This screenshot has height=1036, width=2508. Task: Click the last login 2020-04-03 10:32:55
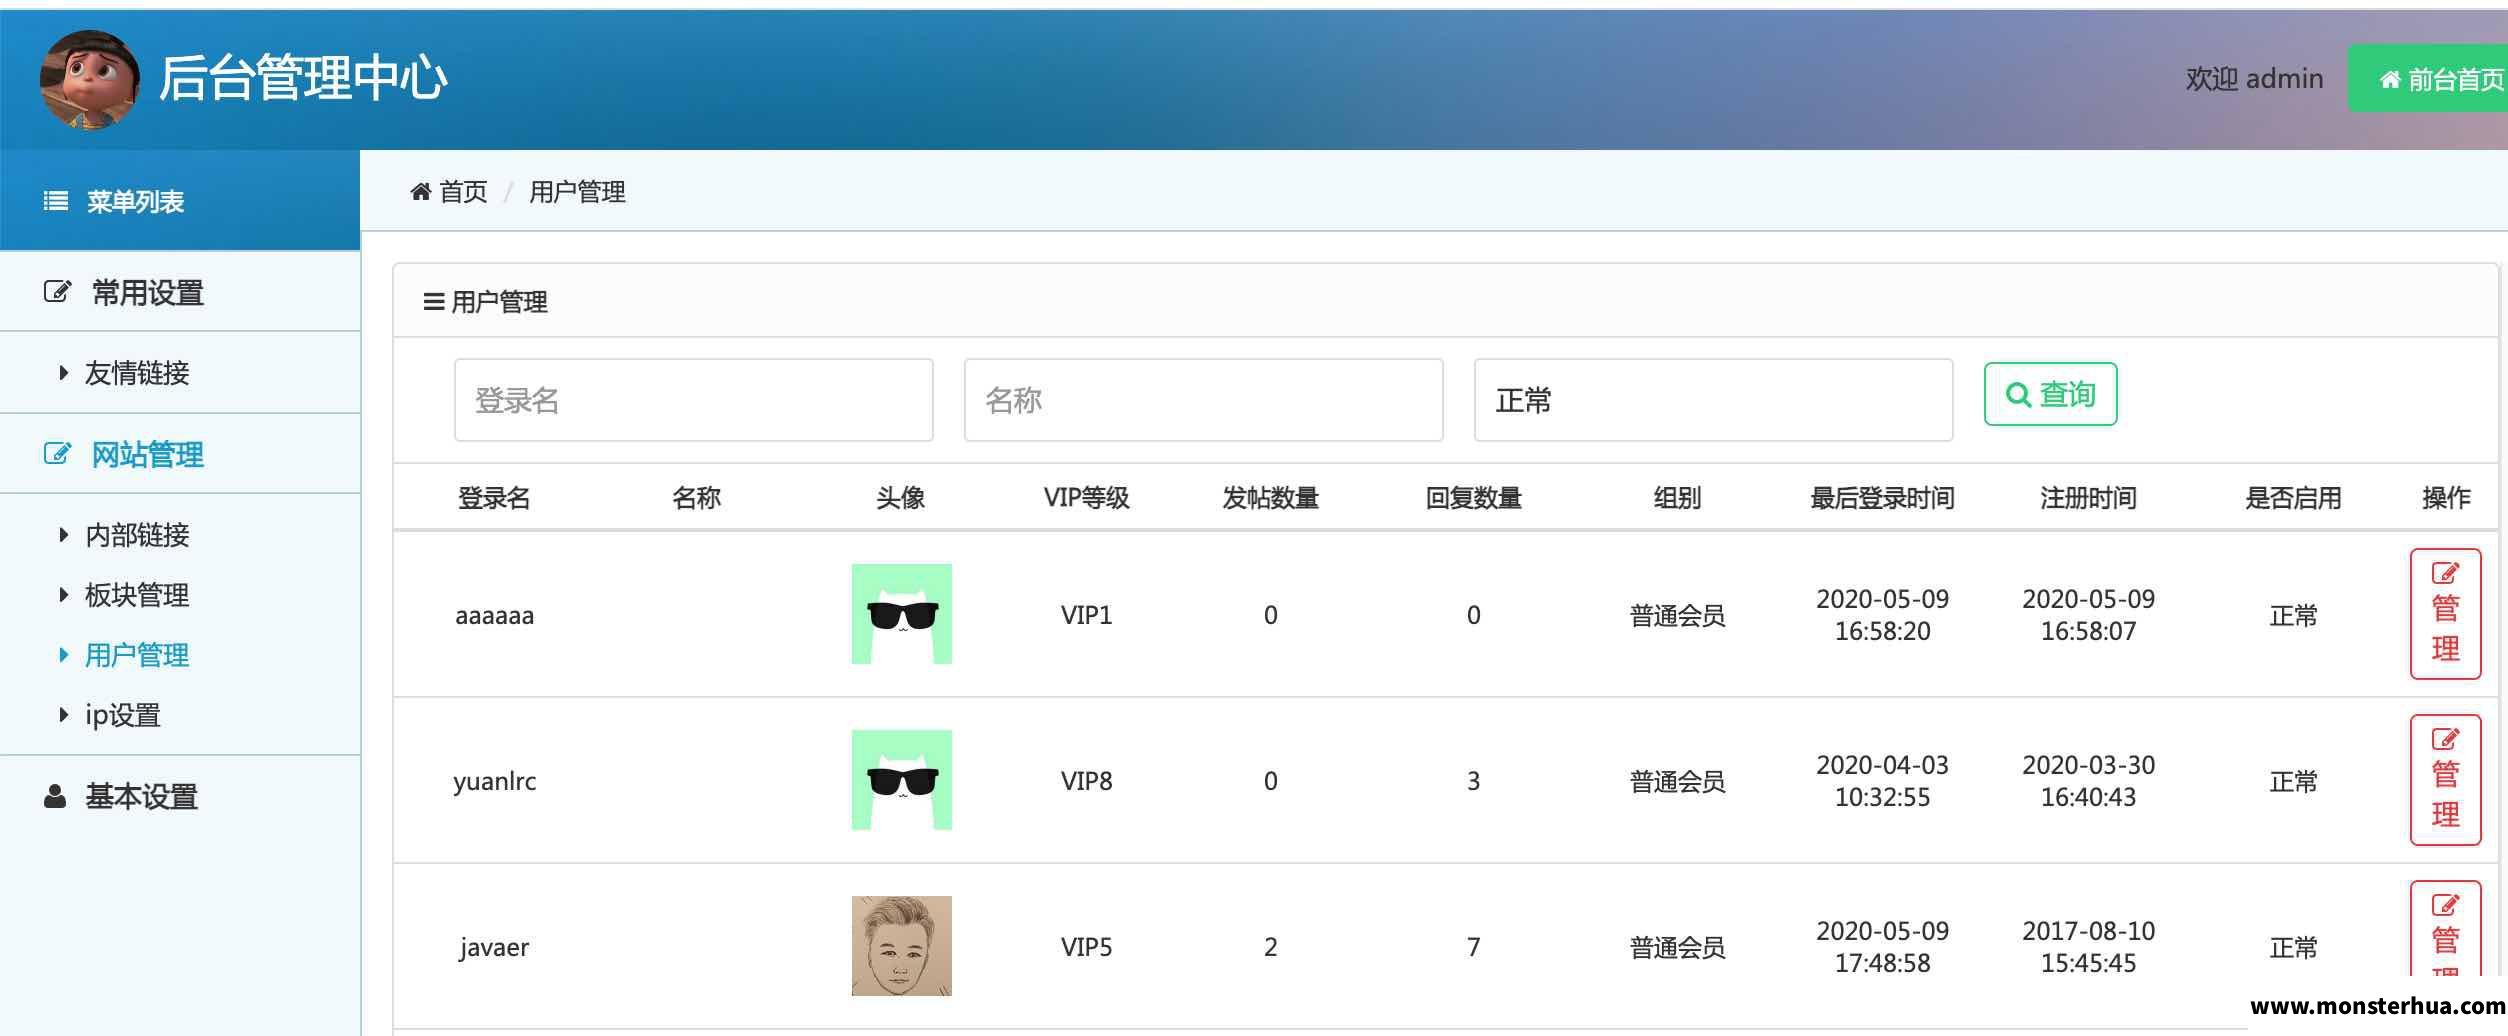pyautogui.click(x=1882, y=781)
